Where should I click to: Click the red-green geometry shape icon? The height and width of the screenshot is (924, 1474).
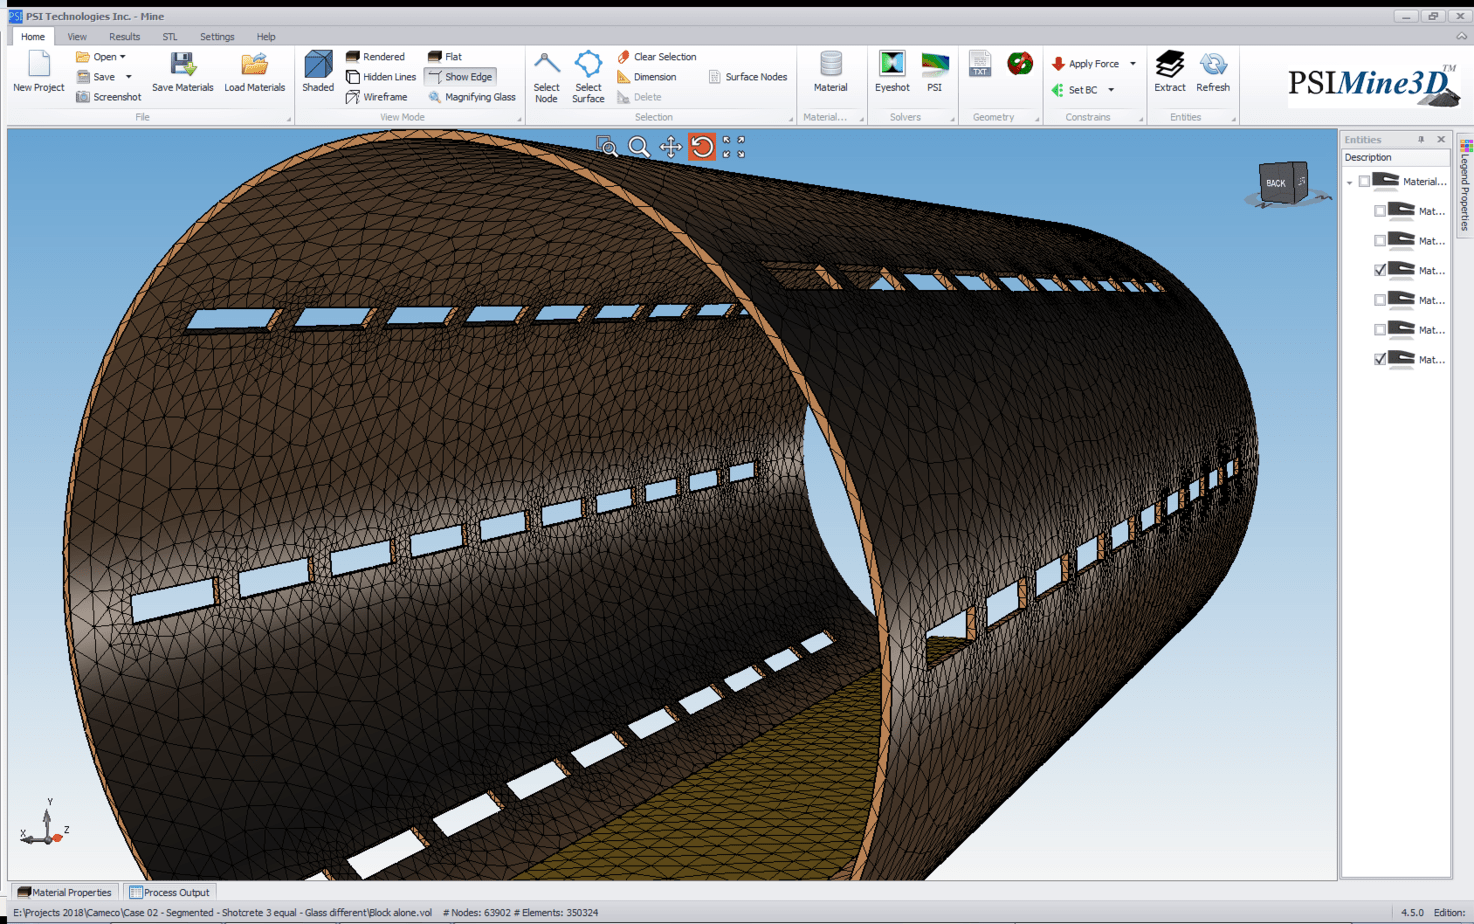(x=1020, y=64)
